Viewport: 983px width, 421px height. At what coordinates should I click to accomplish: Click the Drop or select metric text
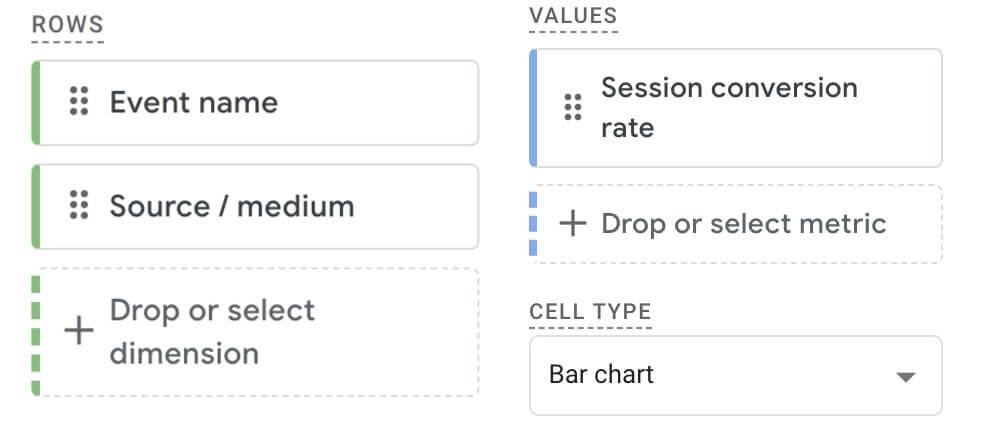pos(743,223)
